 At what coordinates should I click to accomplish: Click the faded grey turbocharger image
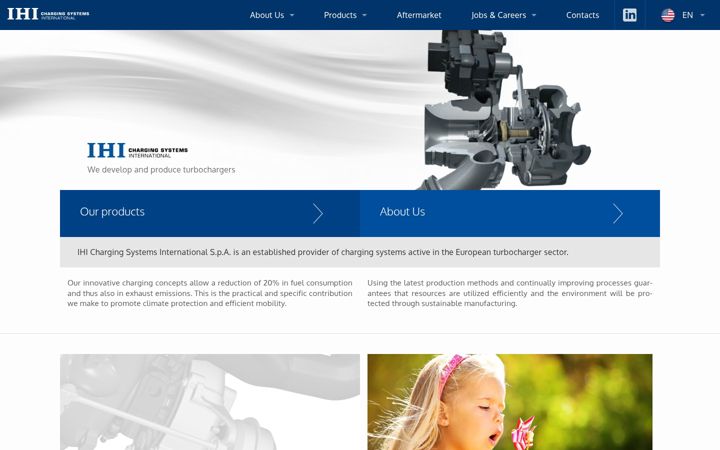[x=210, y=402]
